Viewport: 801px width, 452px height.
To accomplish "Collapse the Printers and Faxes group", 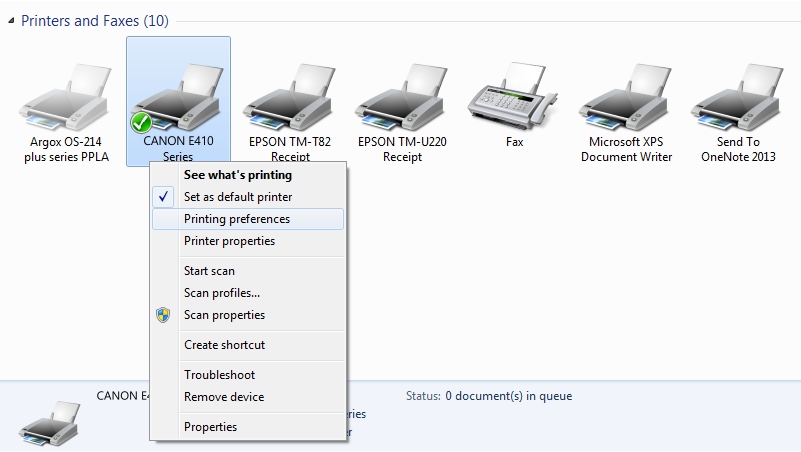I will [12, 21].
